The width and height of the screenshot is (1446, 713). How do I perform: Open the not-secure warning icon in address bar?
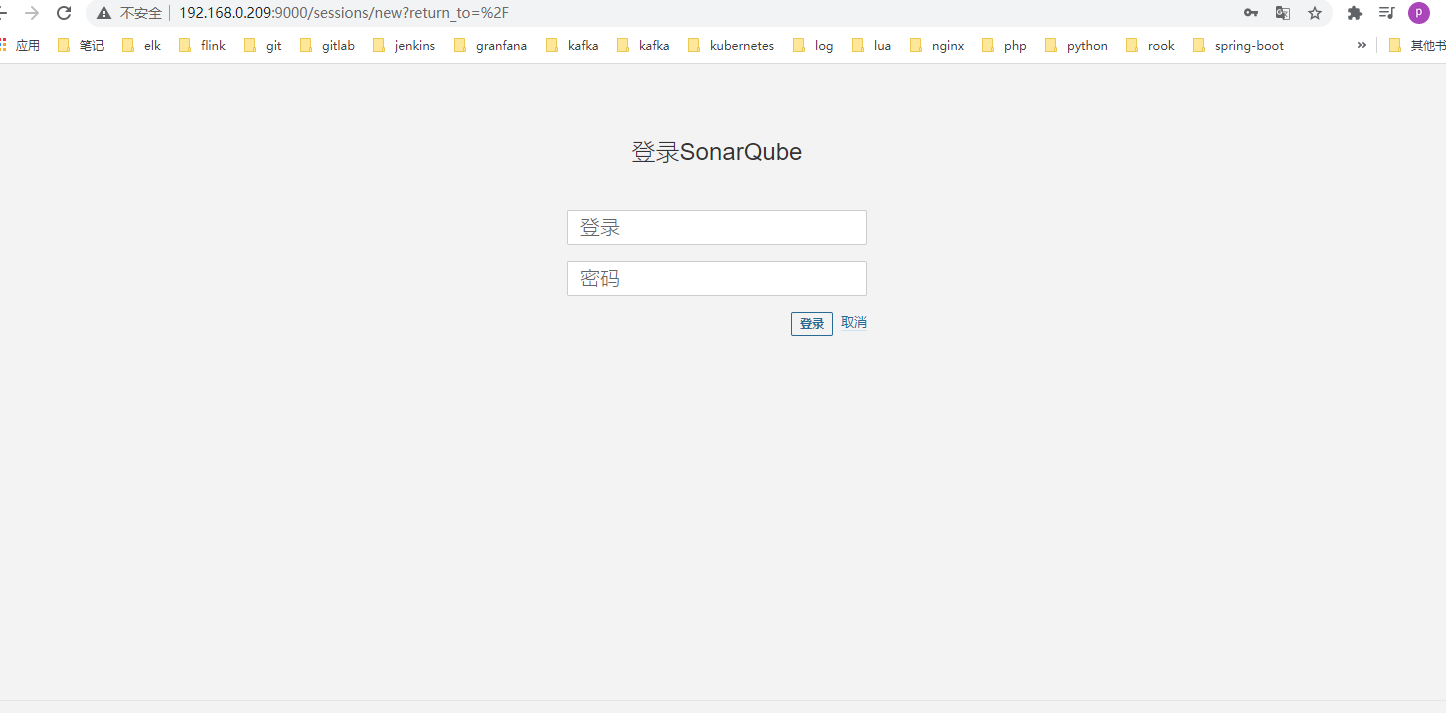coord(104,13)
